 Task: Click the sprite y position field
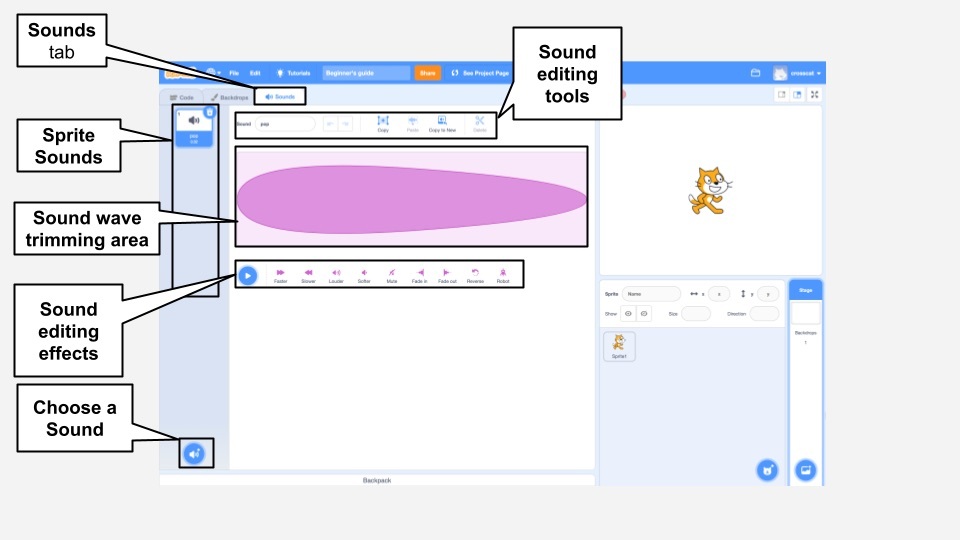point(768,294)
